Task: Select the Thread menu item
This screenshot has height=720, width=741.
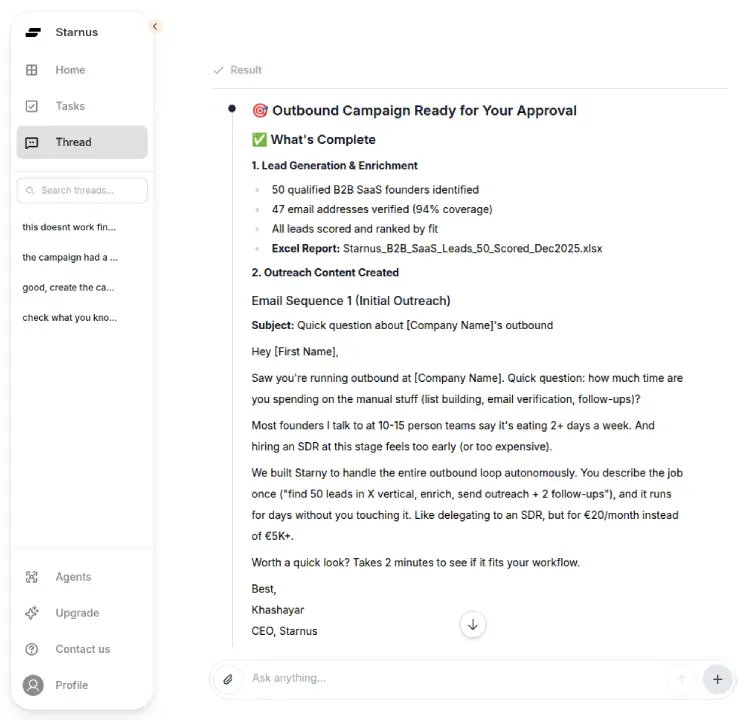Action: click(x=73, y=142)
